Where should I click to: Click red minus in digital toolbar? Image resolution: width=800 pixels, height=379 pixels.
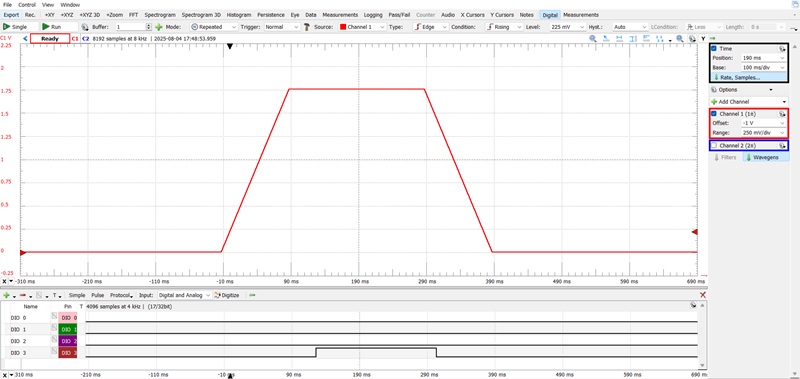(22, 295)
